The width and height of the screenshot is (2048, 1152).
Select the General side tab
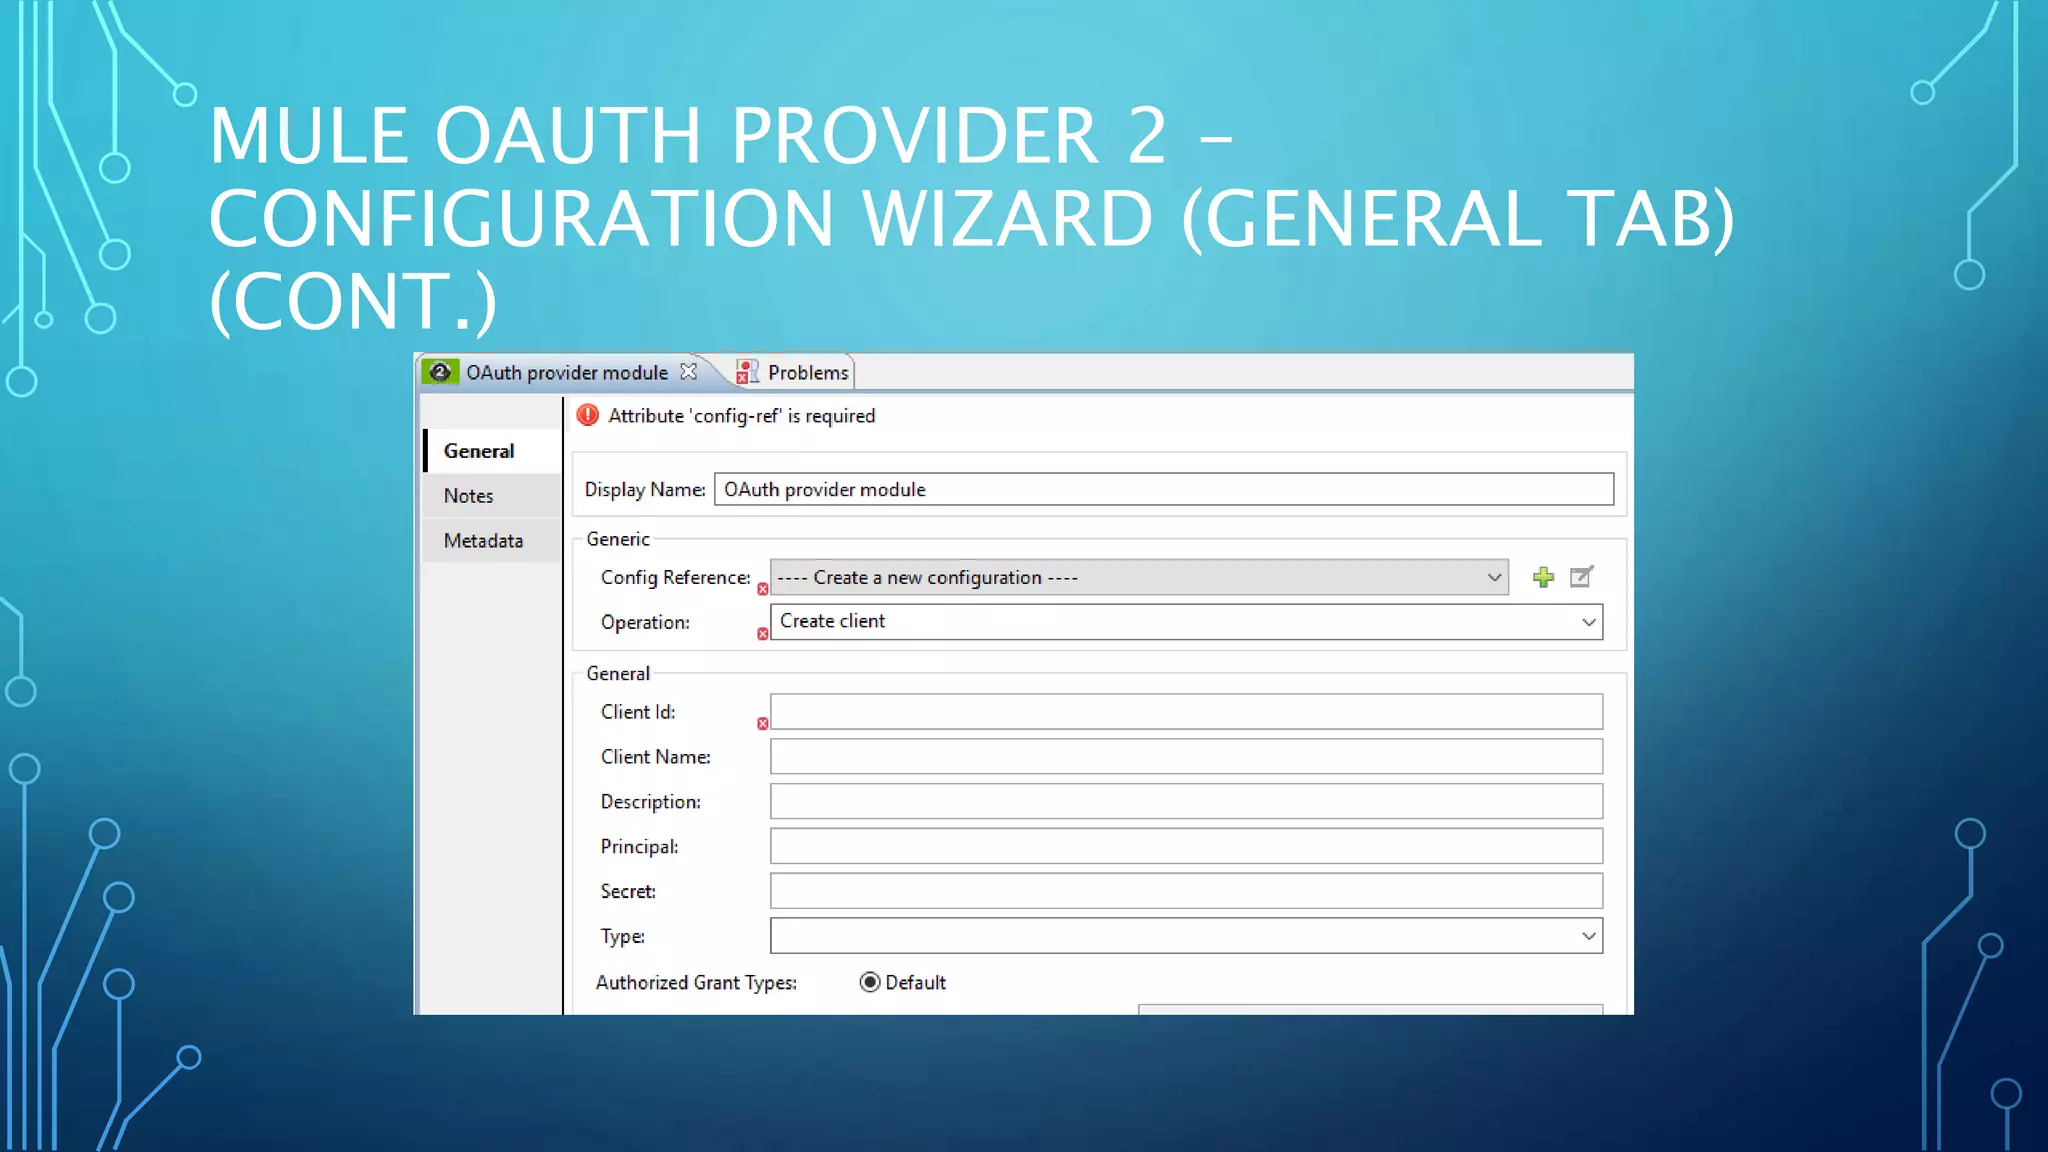tap(479, 451)
